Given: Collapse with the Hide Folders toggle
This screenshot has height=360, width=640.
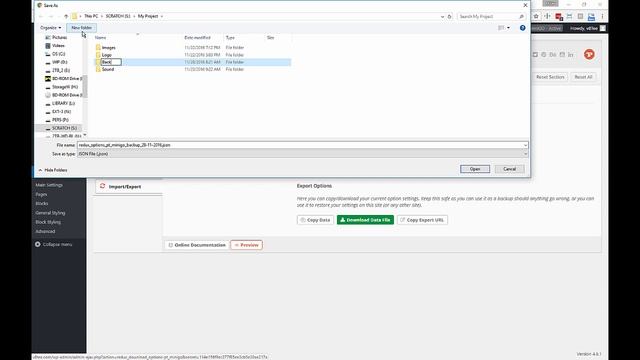Looking at the screenshot, I should 53,170.
